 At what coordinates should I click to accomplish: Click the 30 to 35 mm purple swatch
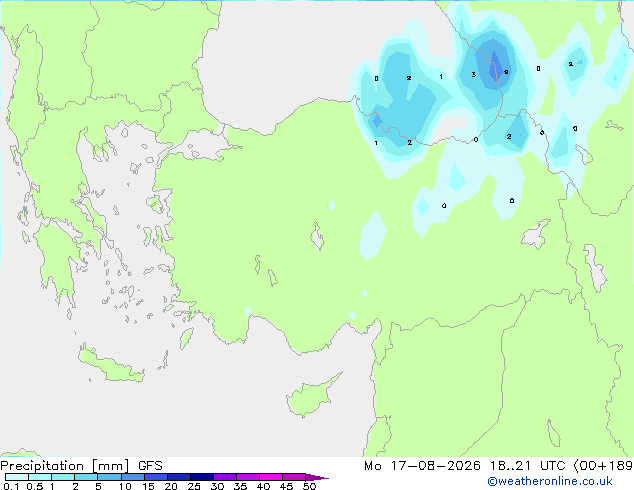(x=224, y=477)
